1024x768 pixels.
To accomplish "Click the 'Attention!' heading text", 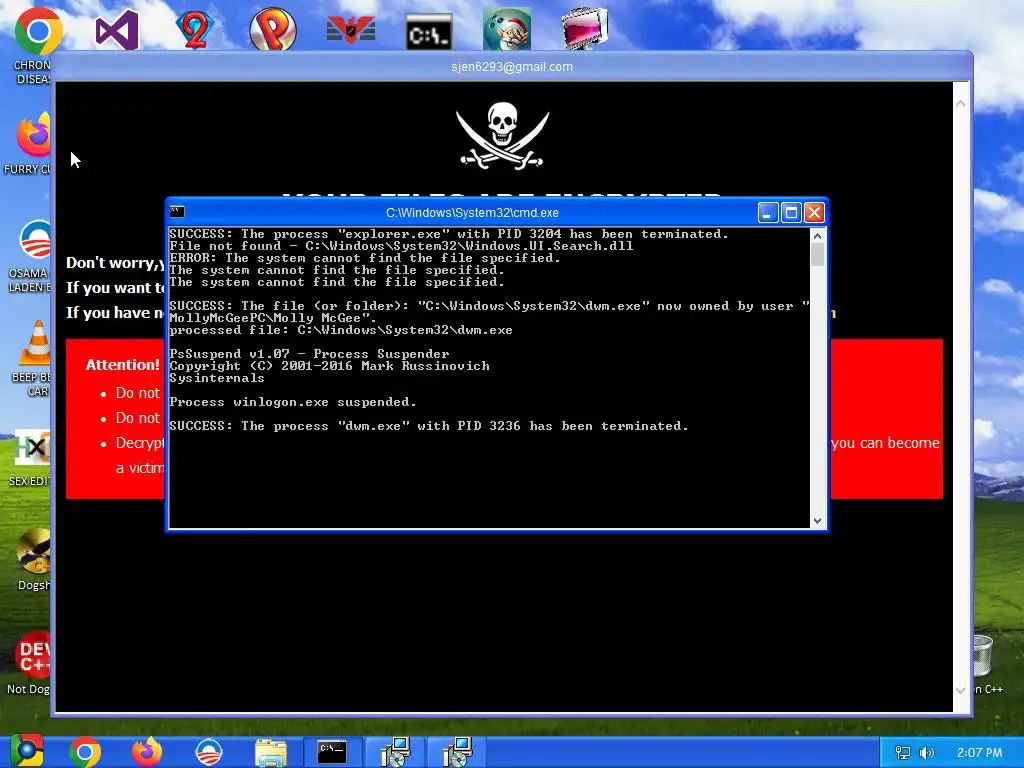I will pyautogui.click(x=122, y=364).
